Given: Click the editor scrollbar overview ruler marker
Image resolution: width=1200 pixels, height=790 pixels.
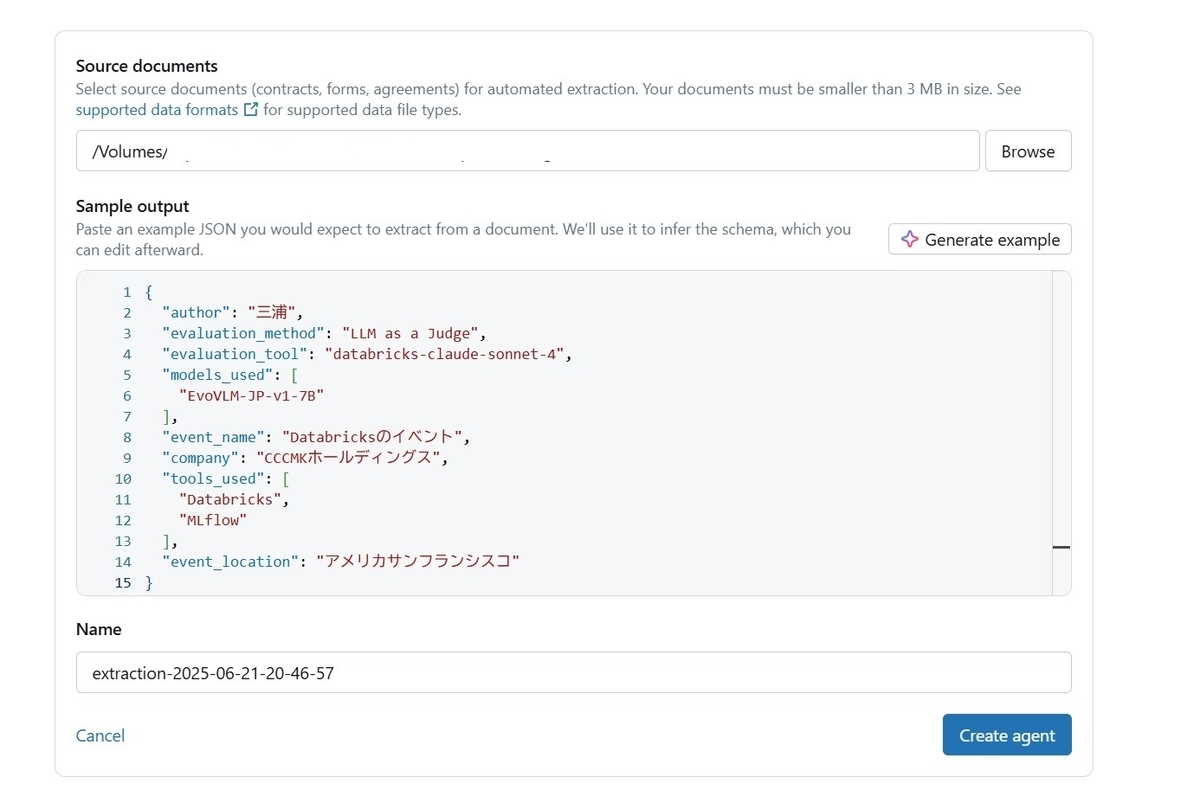Looking at the screenshot, I should pyautogui.click(x=1061, y=547).
